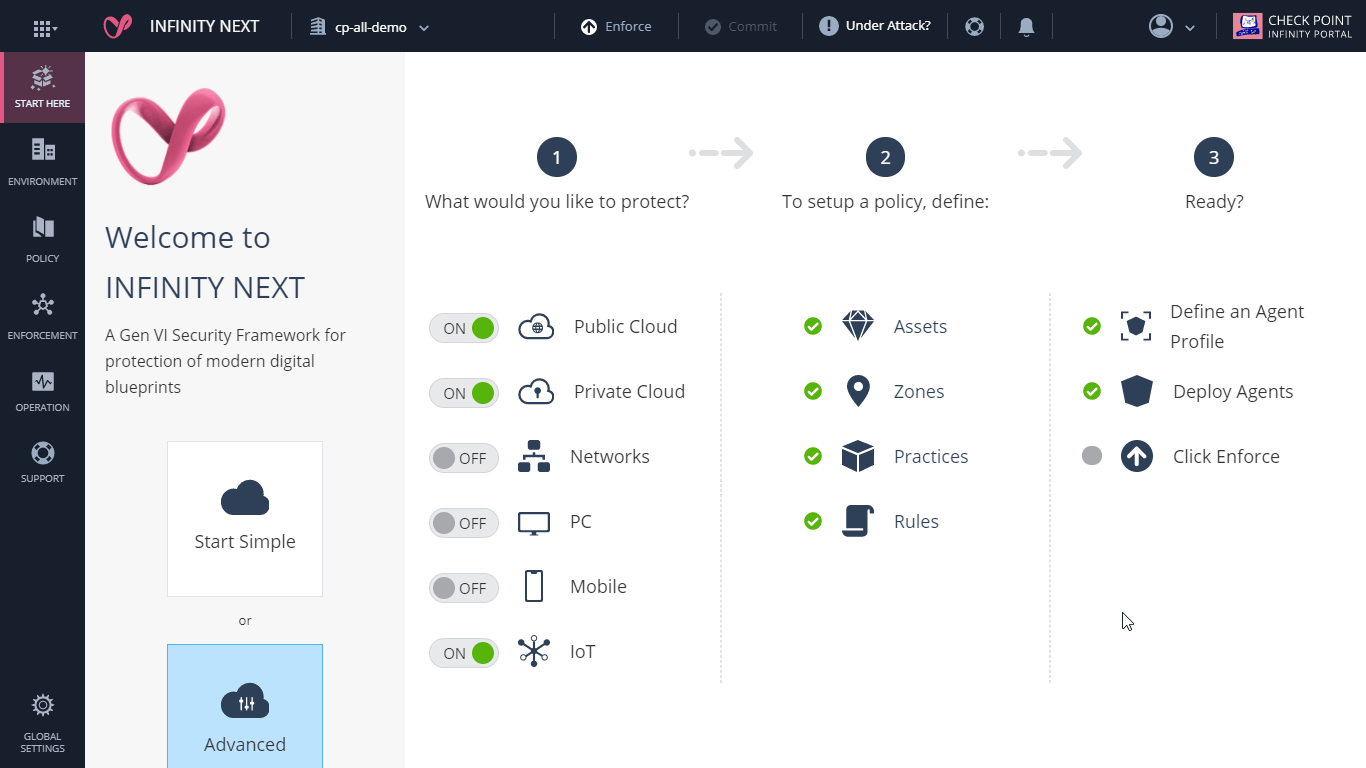Open the Start Here sidebar section
The height and width of the screenshot is (768, 1366).
click(43, 87)
